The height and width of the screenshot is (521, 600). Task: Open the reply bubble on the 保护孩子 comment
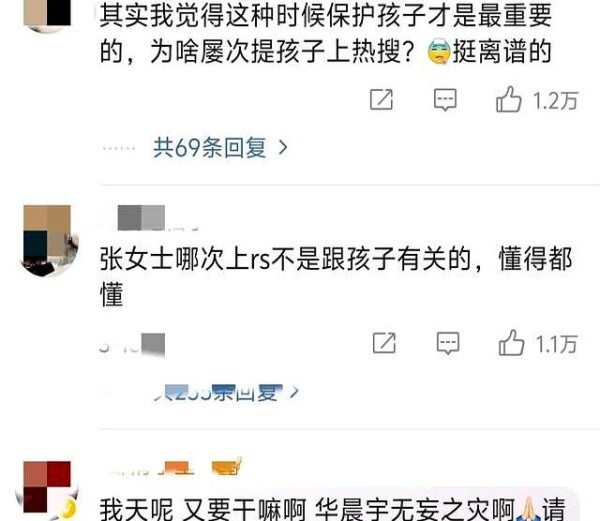(445, 100)
